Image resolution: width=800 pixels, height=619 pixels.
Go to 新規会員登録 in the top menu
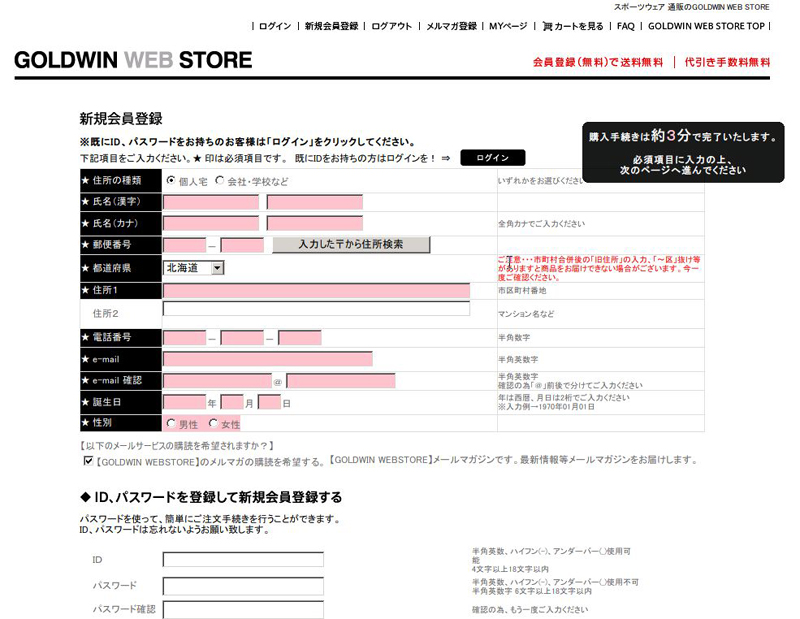(331, 26)
